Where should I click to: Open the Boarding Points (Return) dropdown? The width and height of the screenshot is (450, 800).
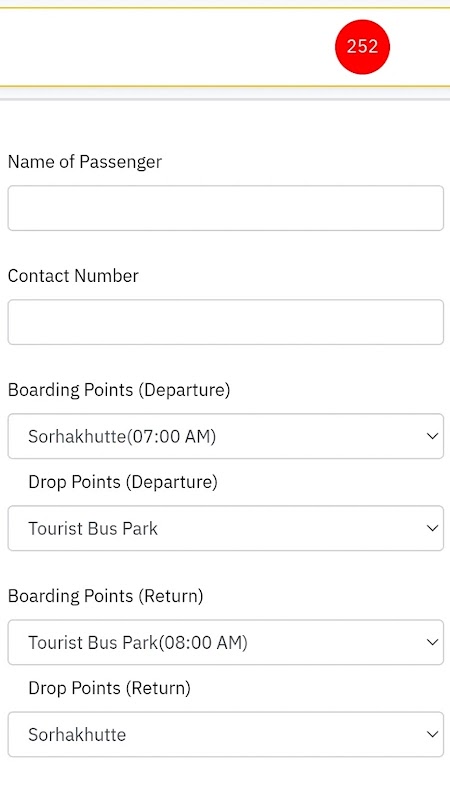coord(226,642)
